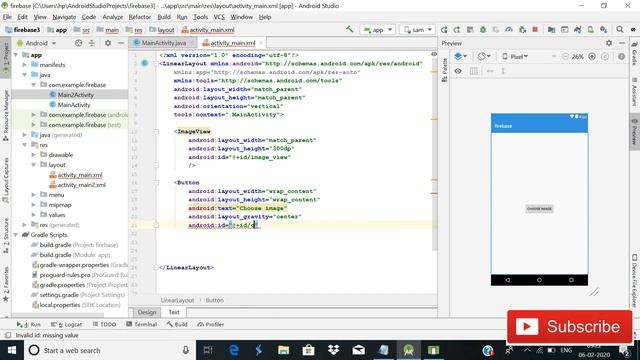Click Zoom to Fit icon in Preview
640x360 pixels.
(605, 57)
